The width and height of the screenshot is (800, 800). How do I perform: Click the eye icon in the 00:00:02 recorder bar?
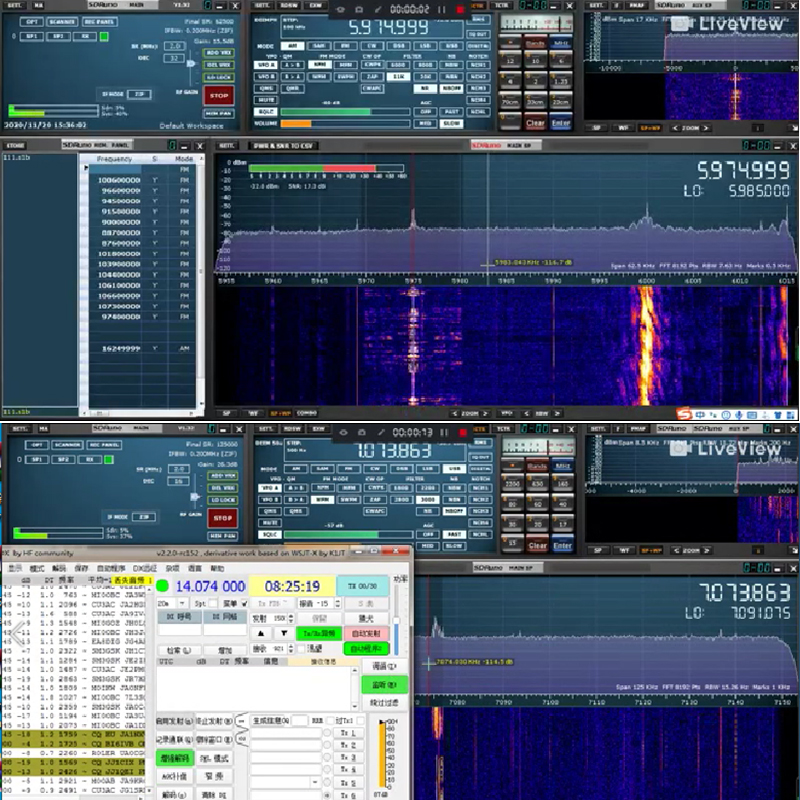click(340, 9)
